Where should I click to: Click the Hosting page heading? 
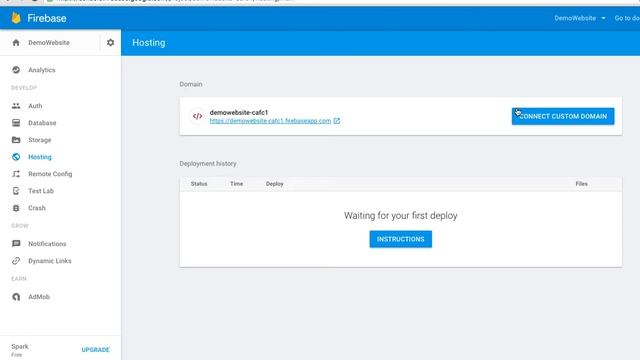[149, 42]
